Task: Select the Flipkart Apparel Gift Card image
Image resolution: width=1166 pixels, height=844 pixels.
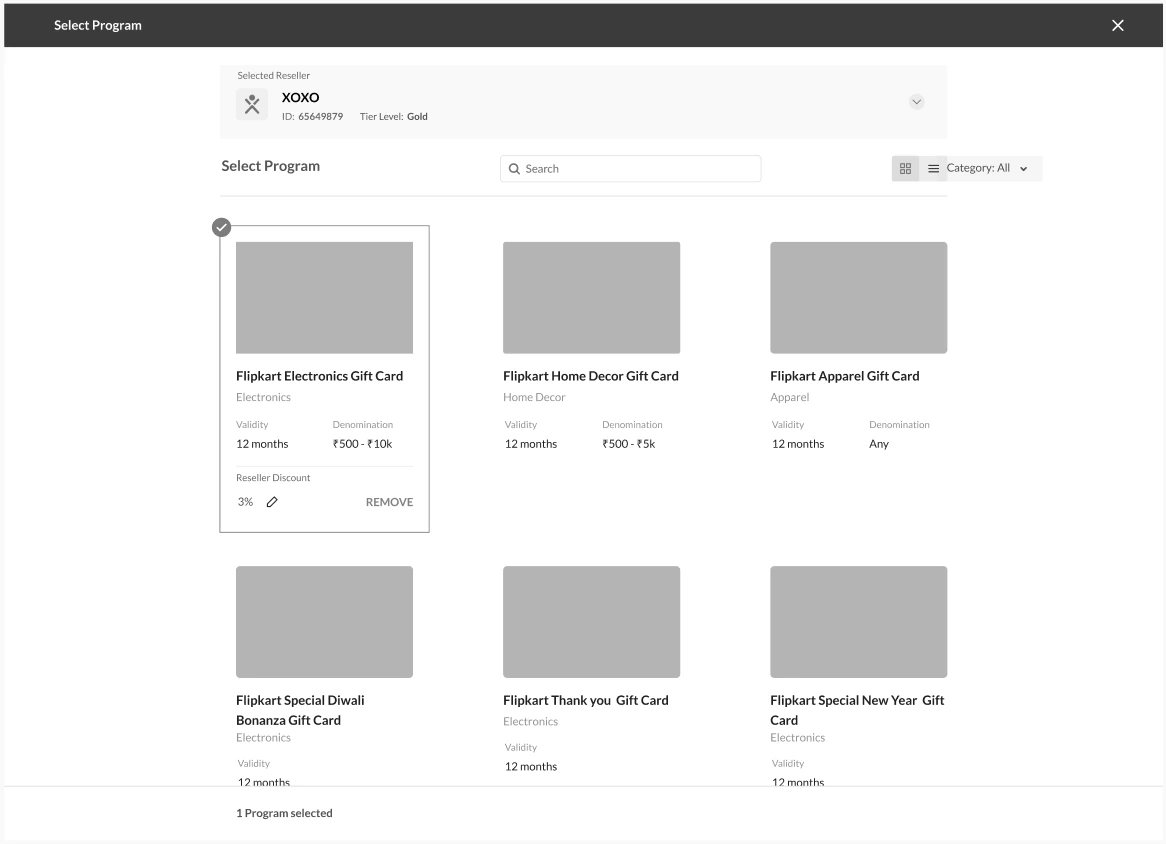Action: tap(858, 297)
